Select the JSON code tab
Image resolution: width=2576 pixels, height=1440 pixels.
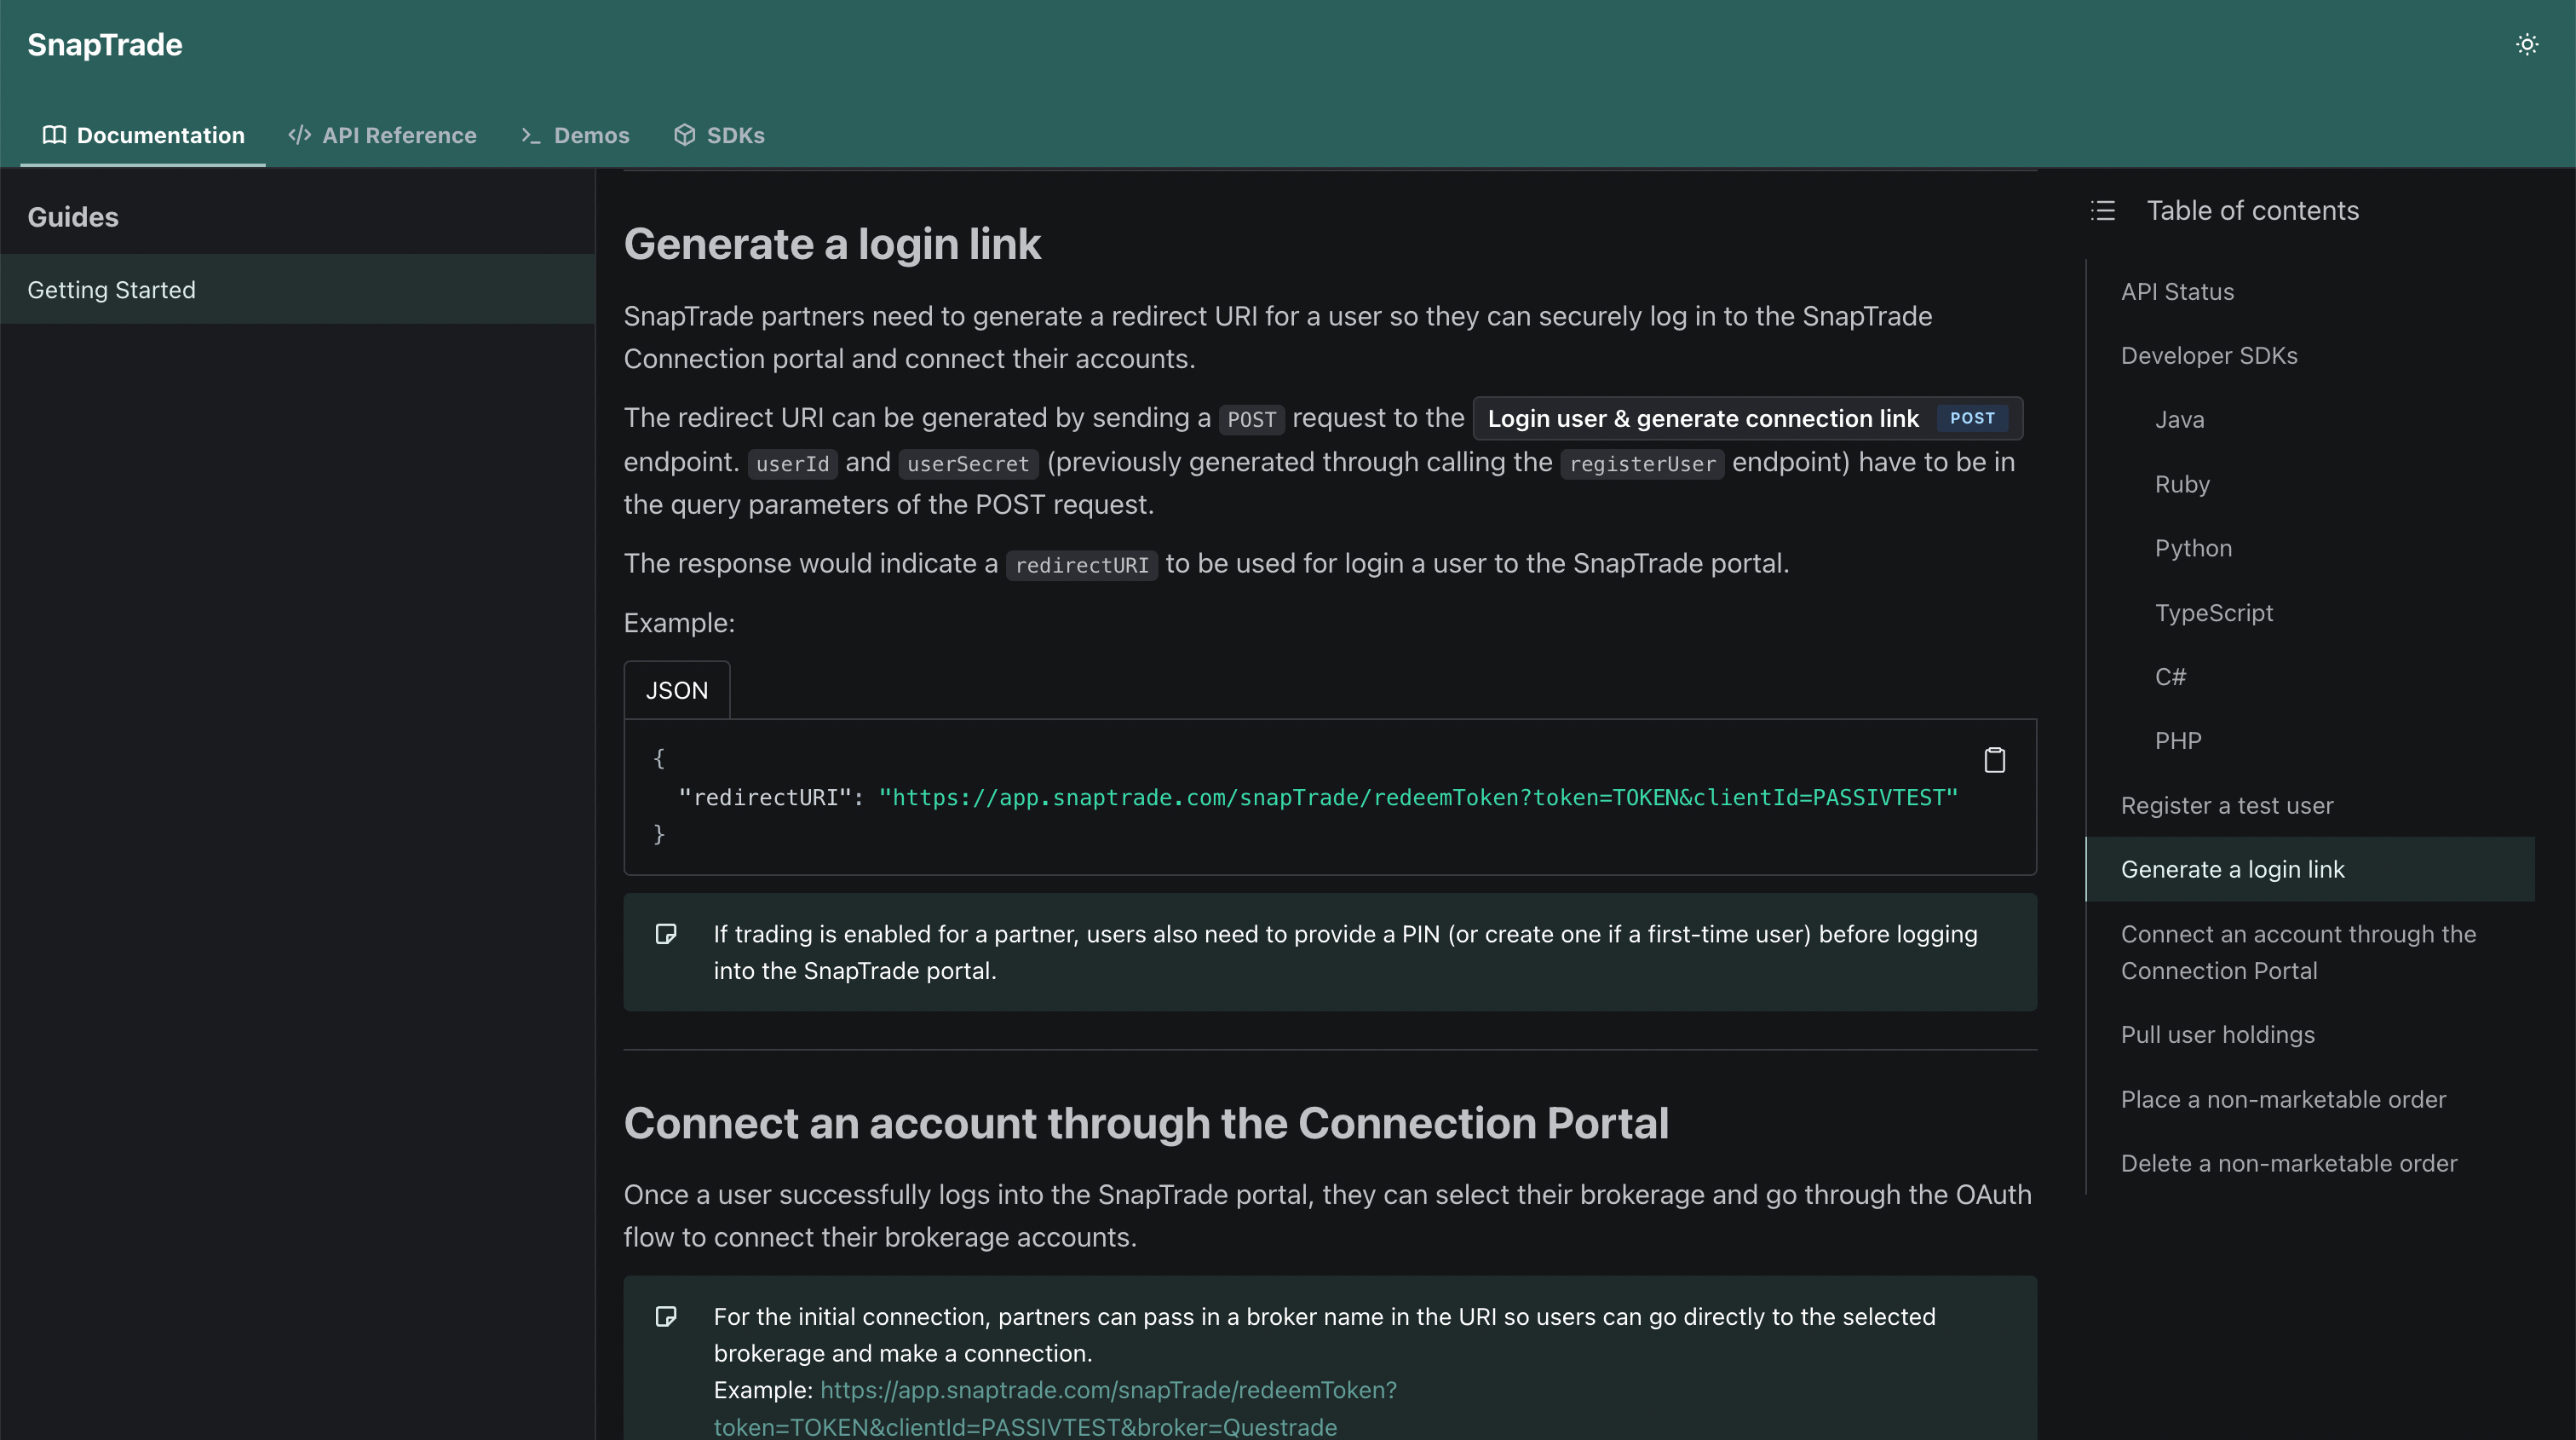(x=676, y=690)
